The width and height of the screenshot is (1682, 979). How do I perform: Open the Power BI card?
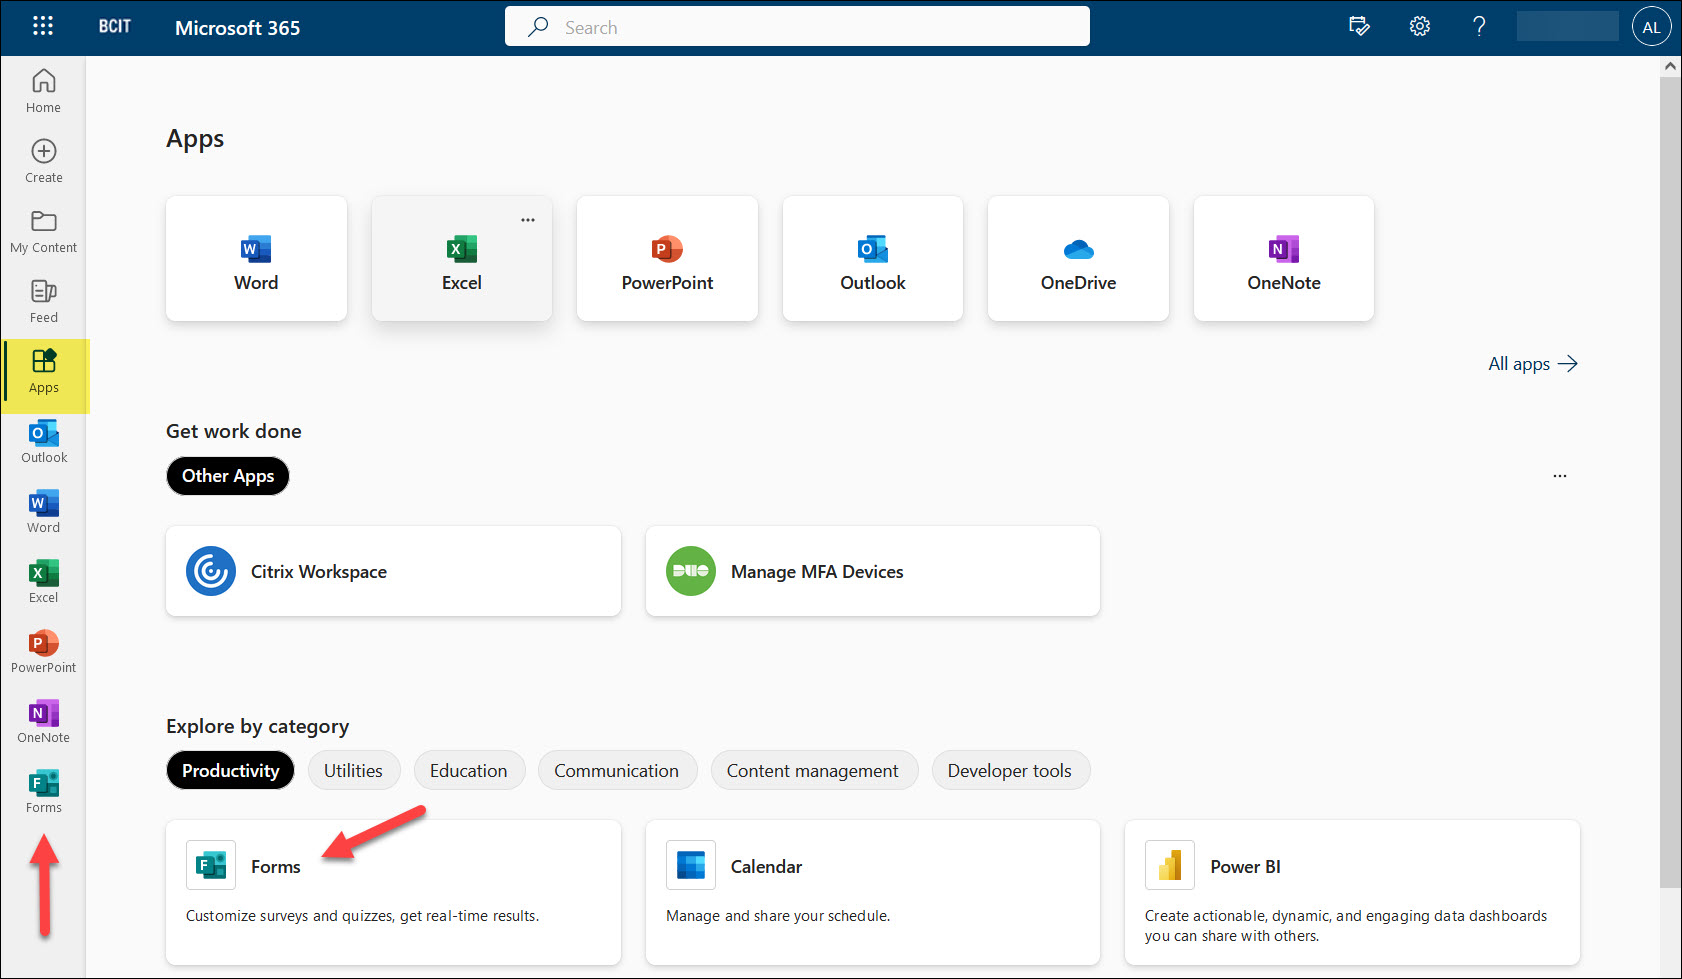(1352, 892)
